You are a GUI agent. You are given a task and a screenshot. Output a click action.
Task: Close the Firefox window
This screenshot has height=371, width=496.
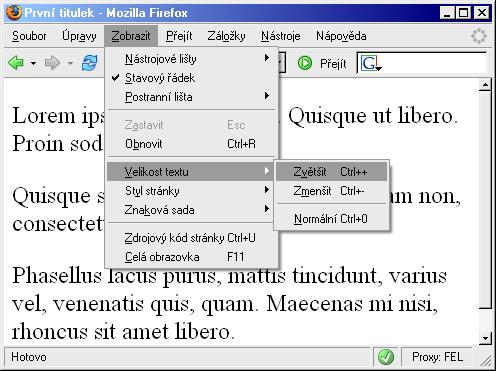481,13
